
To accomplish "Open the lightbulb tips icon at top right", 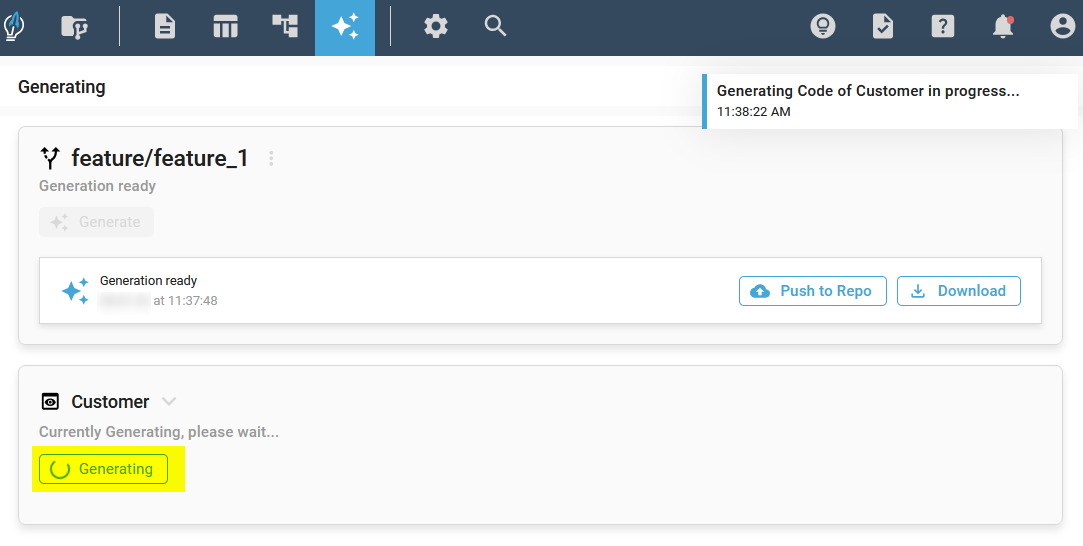I will (x=823, y=27).
